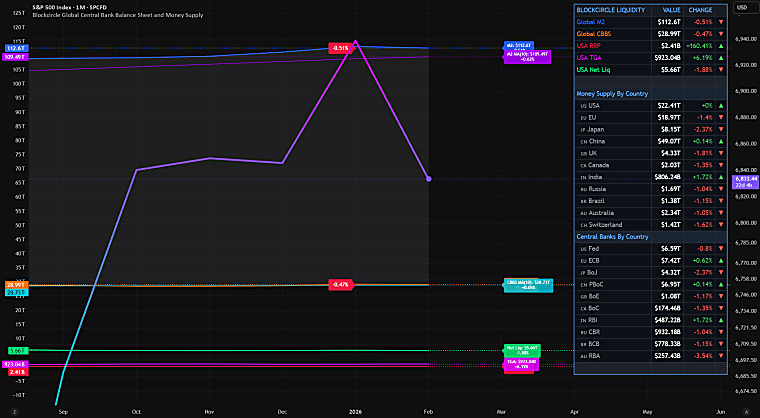Click the $112.6T Global M2 value
Viewport: 760px width, 418px height.
[x=669, y=22]
